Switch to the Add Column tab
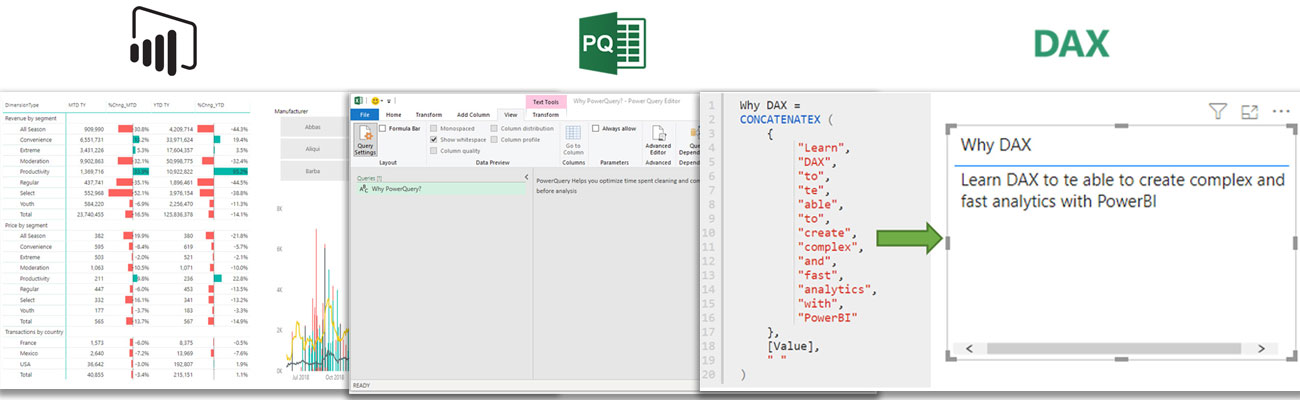 point(473,115)
